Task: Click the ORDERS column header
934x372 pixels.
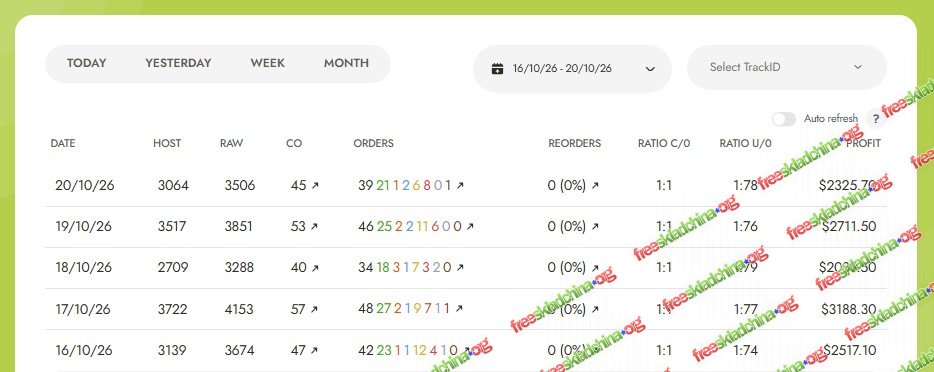Action: point(373,143)
